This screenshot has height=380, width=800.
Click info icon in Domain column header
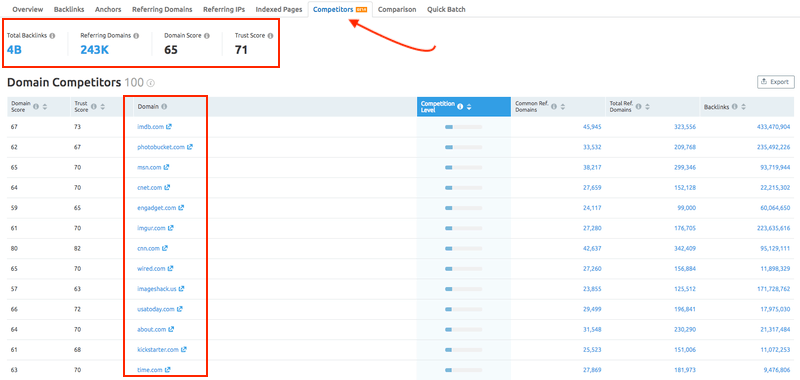coord(164,107)
